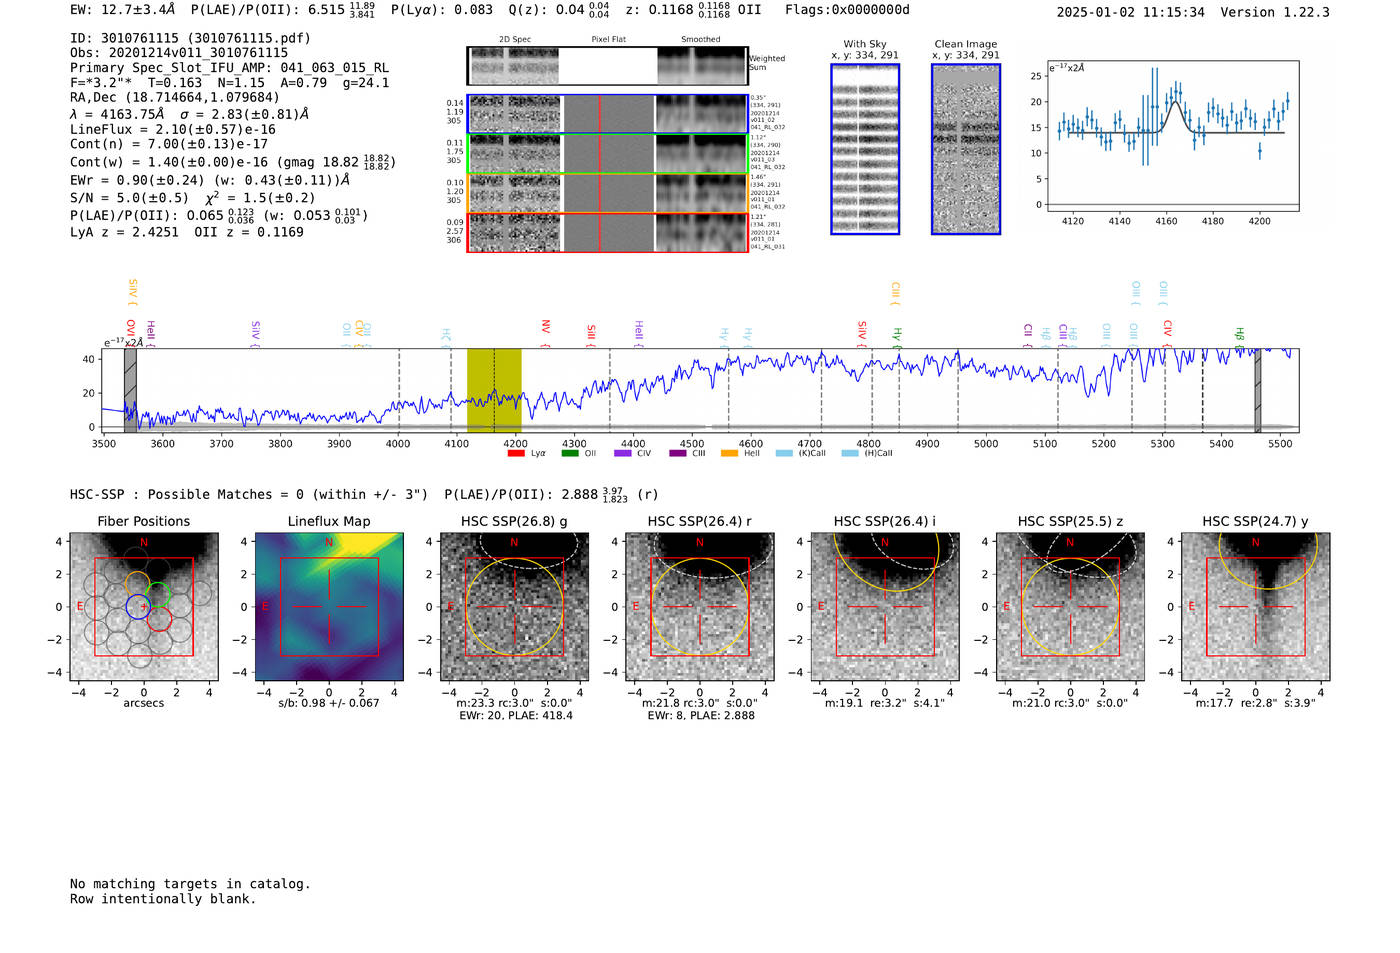Select the CIV purple legend swatch
The width and height of the screenshot is (1400, 953).
pyautogui.click(x=622, y=453)
